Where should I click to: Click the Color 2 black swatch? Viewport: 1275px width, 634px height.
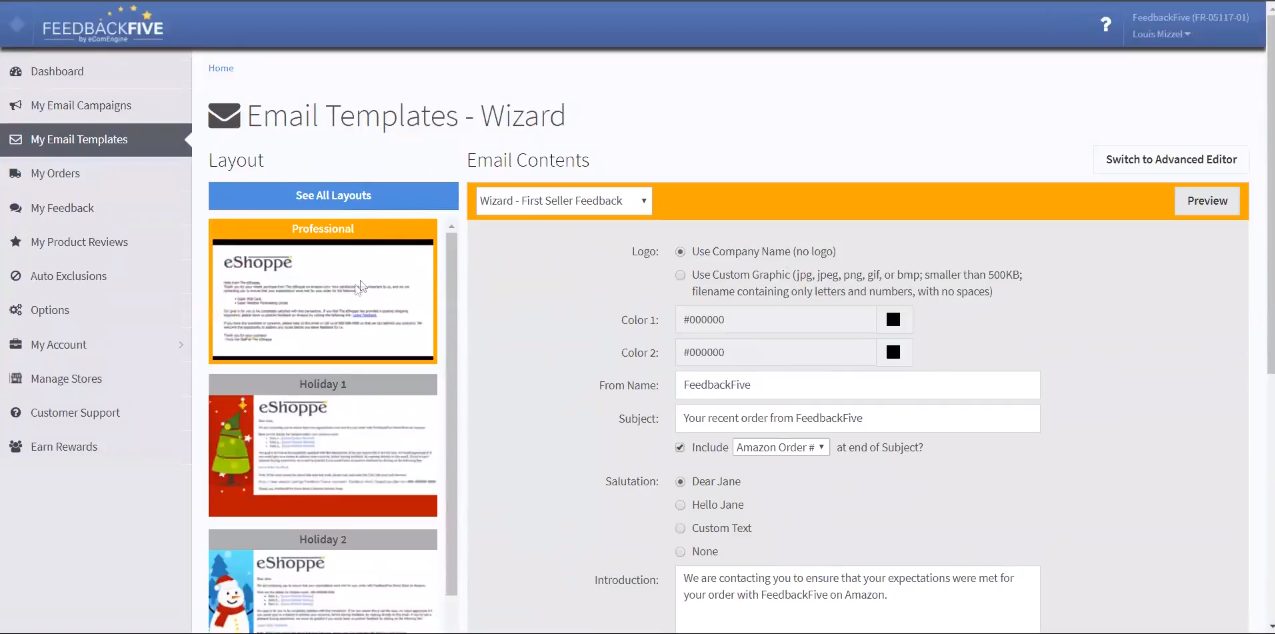coord(893,352)
